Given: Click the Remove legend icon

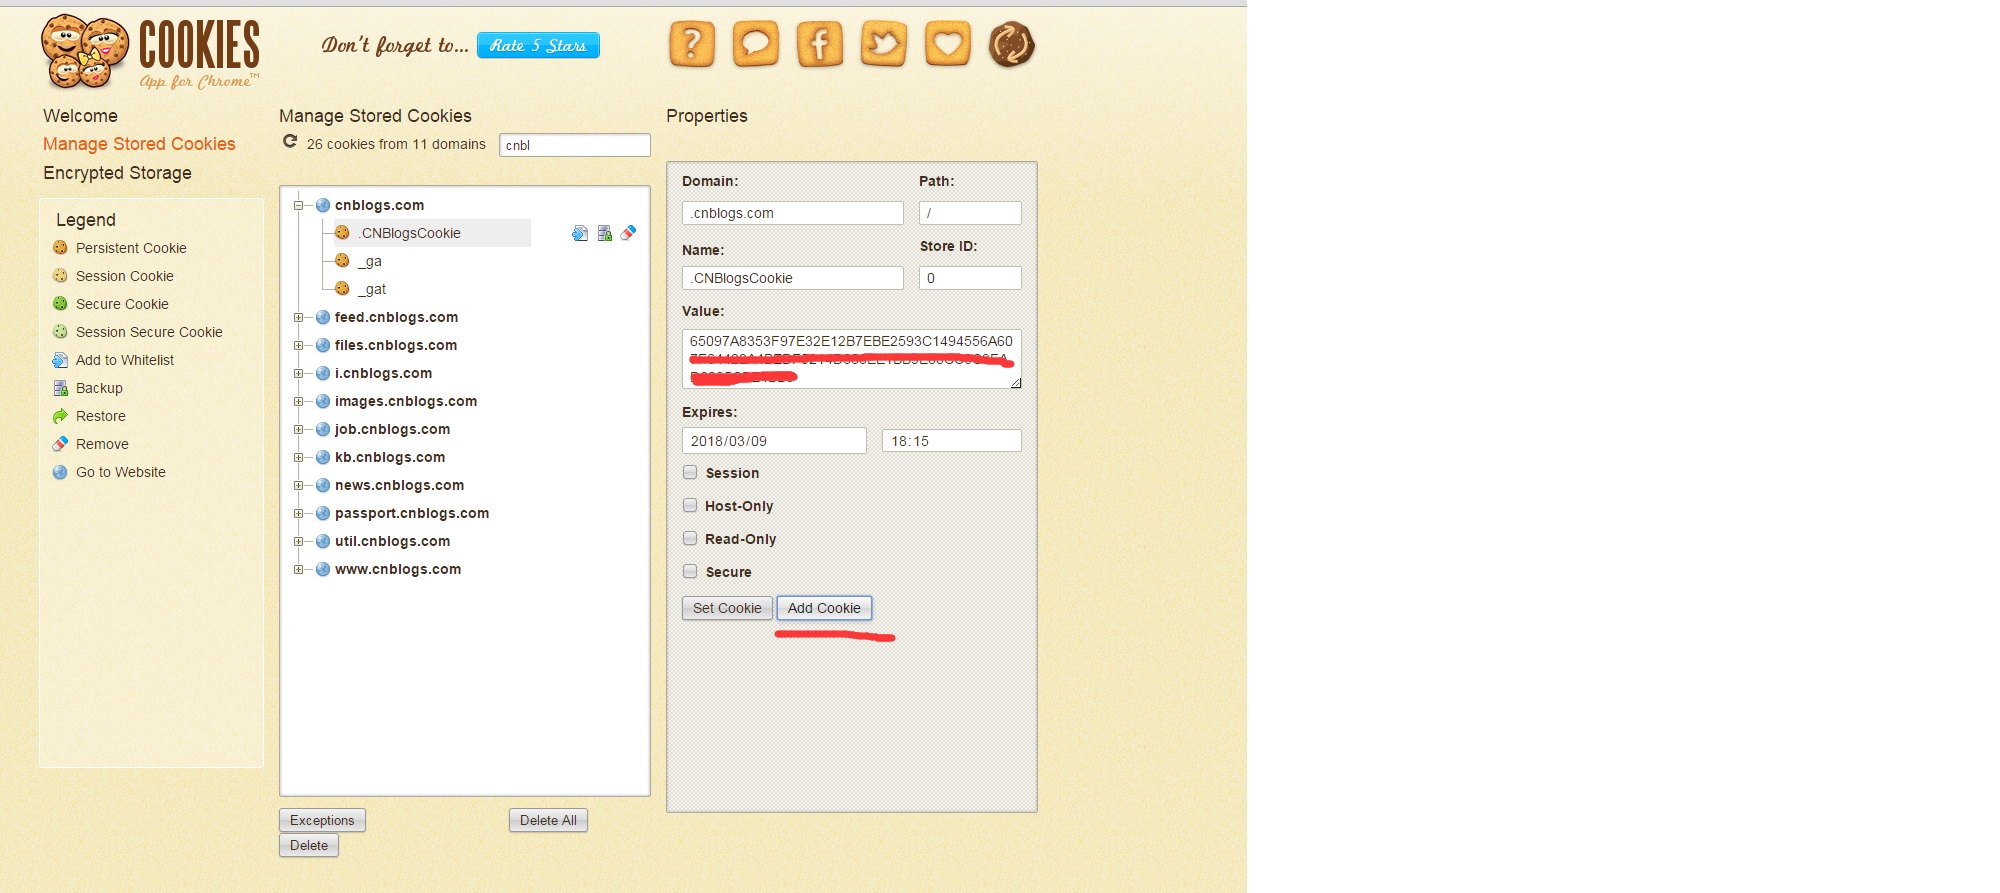Looking at the screenshot, I should [x=60, y=444].
